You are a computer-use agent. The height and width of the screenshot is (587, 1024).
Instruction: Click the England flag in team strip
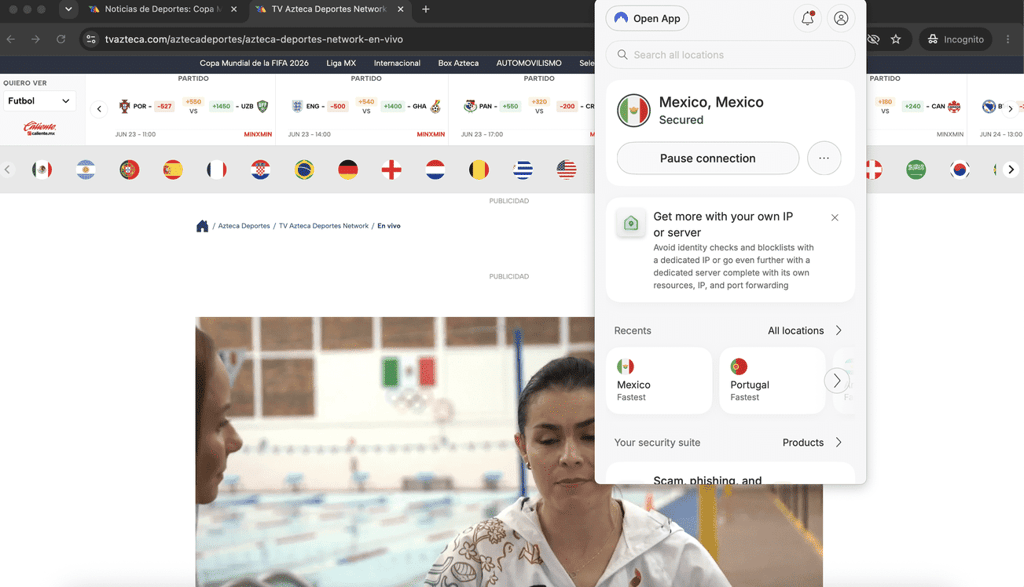pos(391,170)
